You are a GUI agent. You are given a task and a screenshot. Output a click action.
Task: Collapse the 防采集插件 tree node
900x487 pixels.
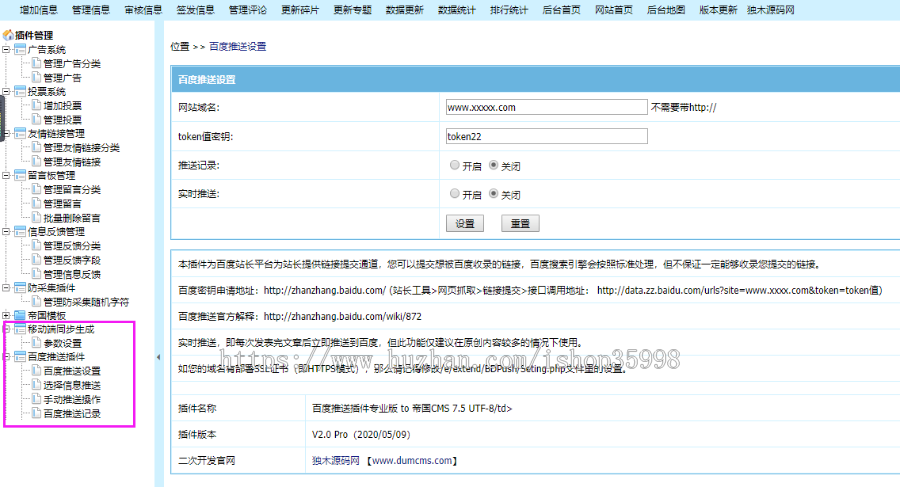6,287
